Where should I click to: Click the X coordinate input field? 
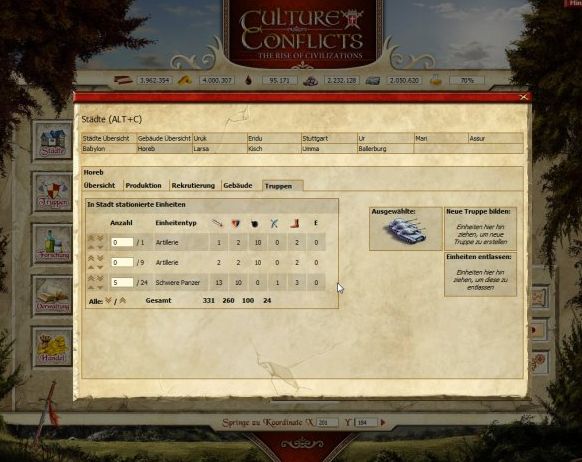click(x=328, y=422)
